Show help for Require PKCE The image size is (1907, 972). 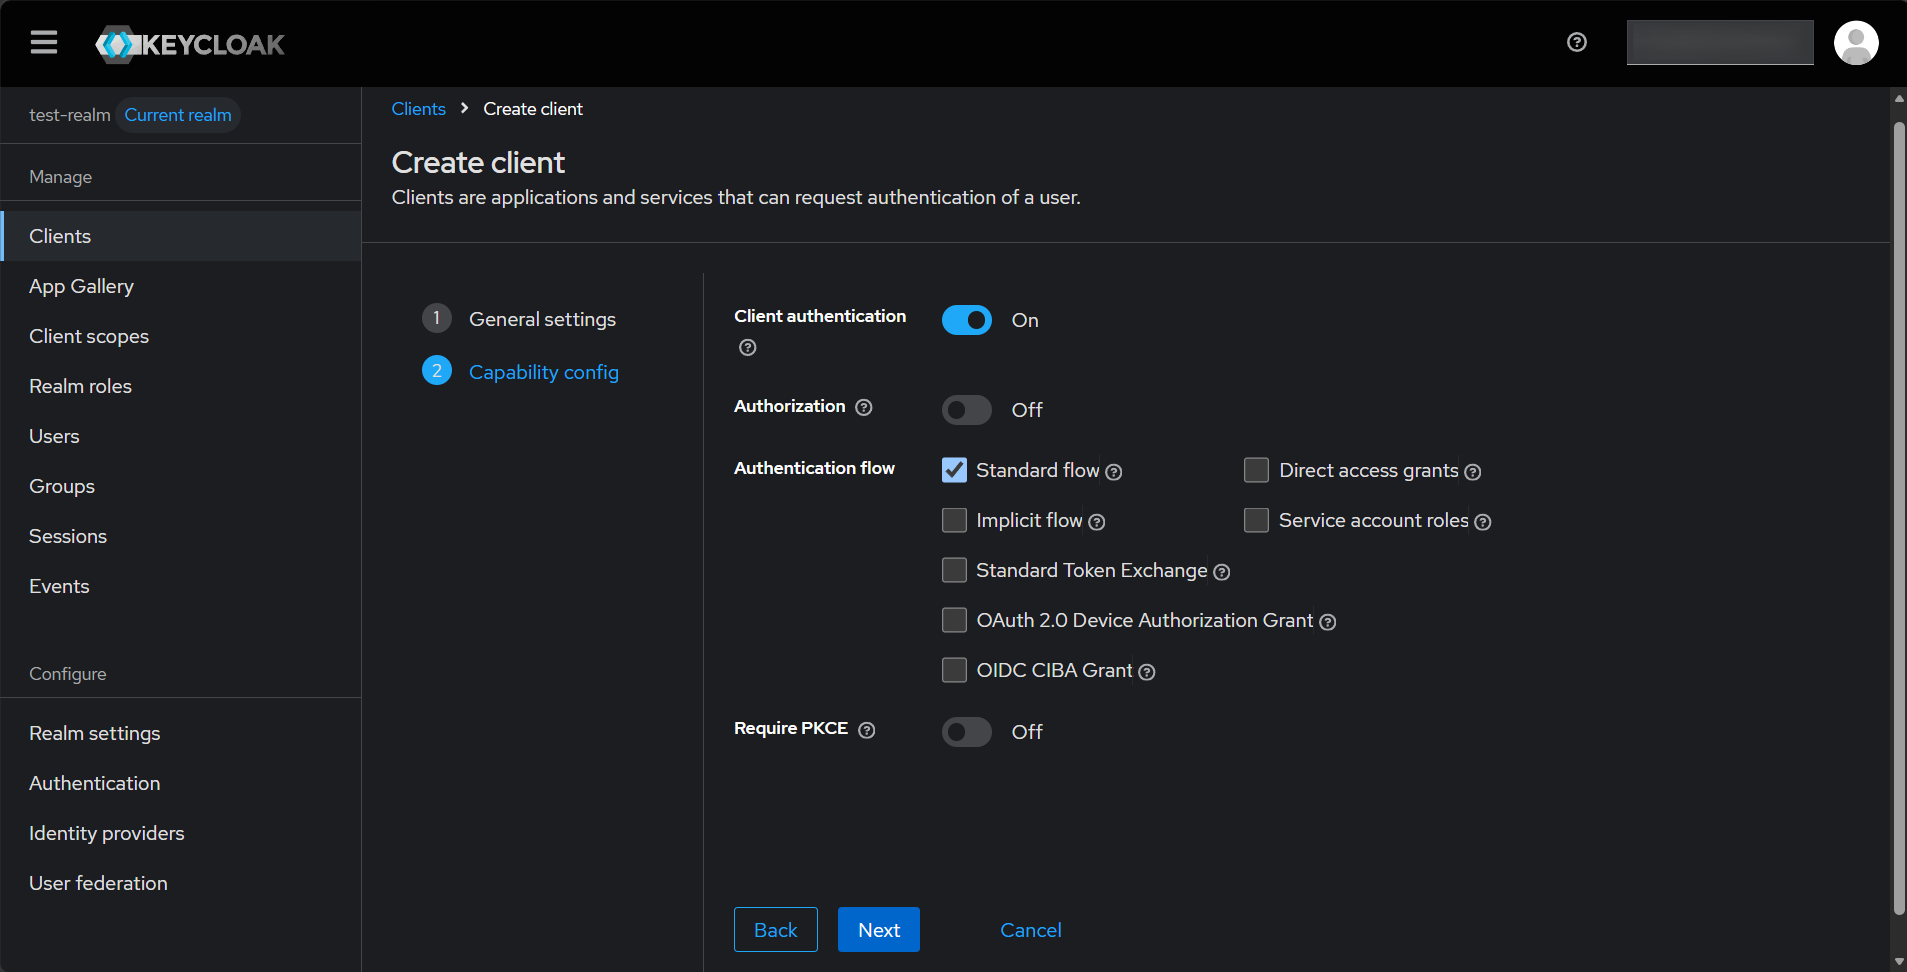(867, 730)
